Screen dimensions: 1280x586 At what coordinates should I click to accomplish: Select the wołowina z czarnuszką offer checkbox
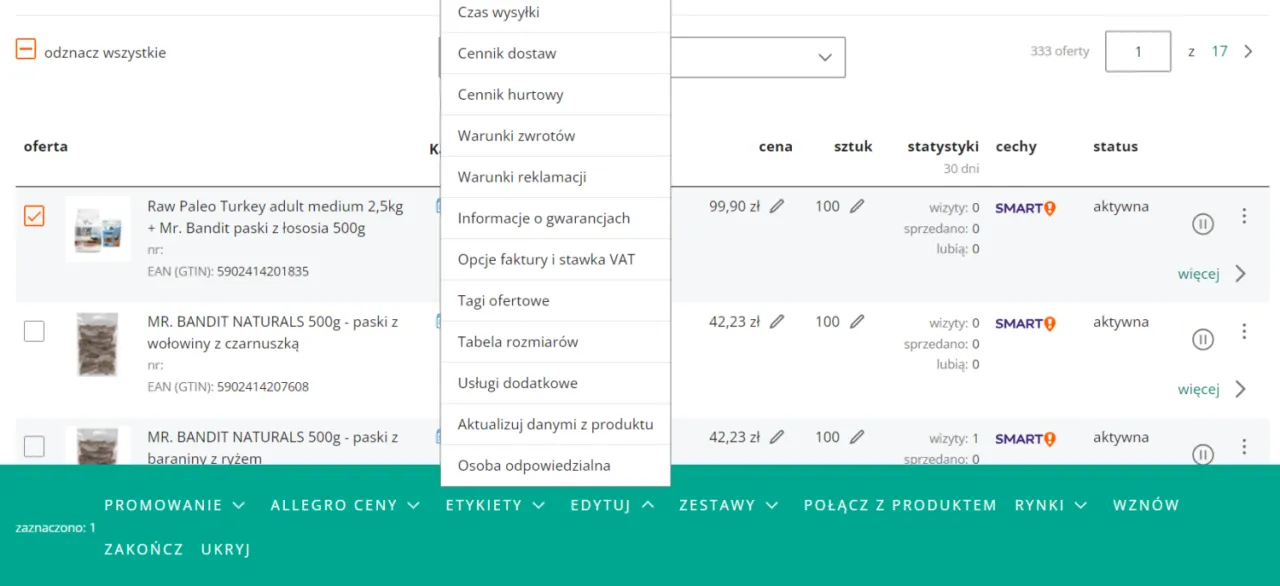pos(34,331)
